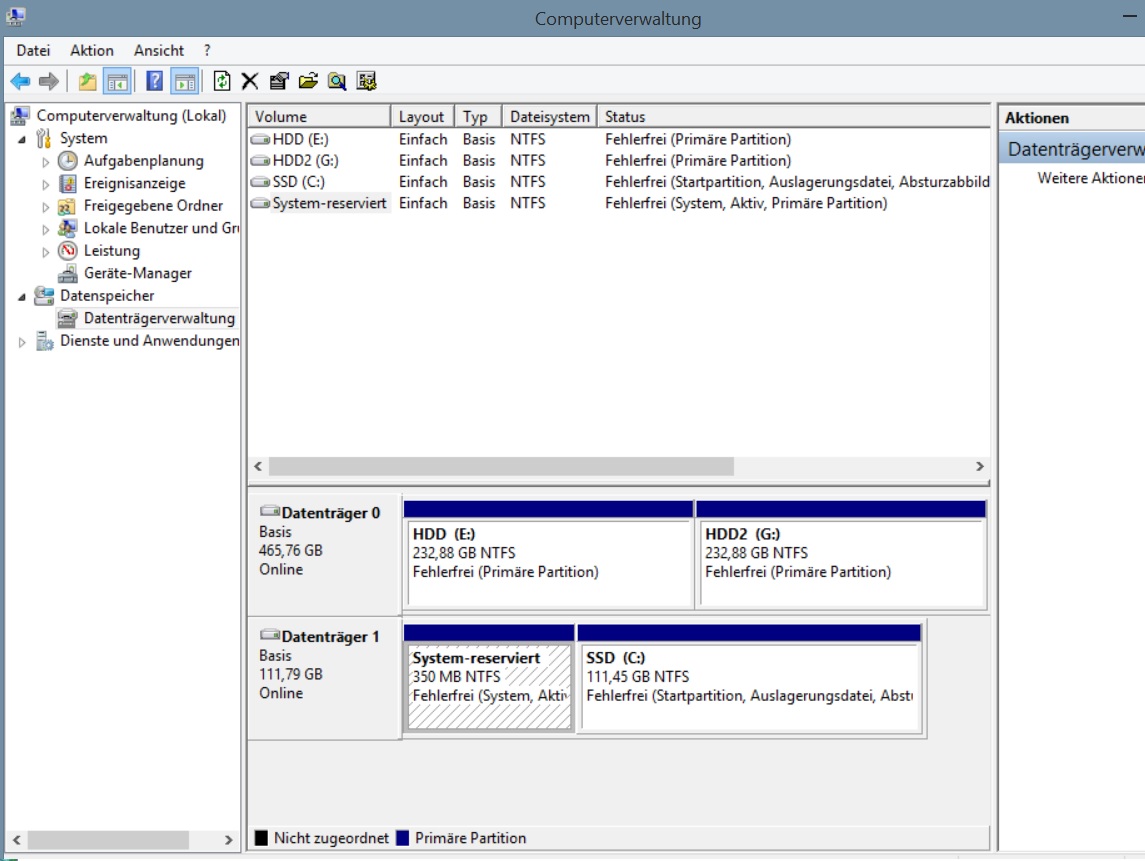This screenshot has width=1145, height=861.
Task: Select the Freigegebene Ordner icon
Action: click(x=67, y=206)
